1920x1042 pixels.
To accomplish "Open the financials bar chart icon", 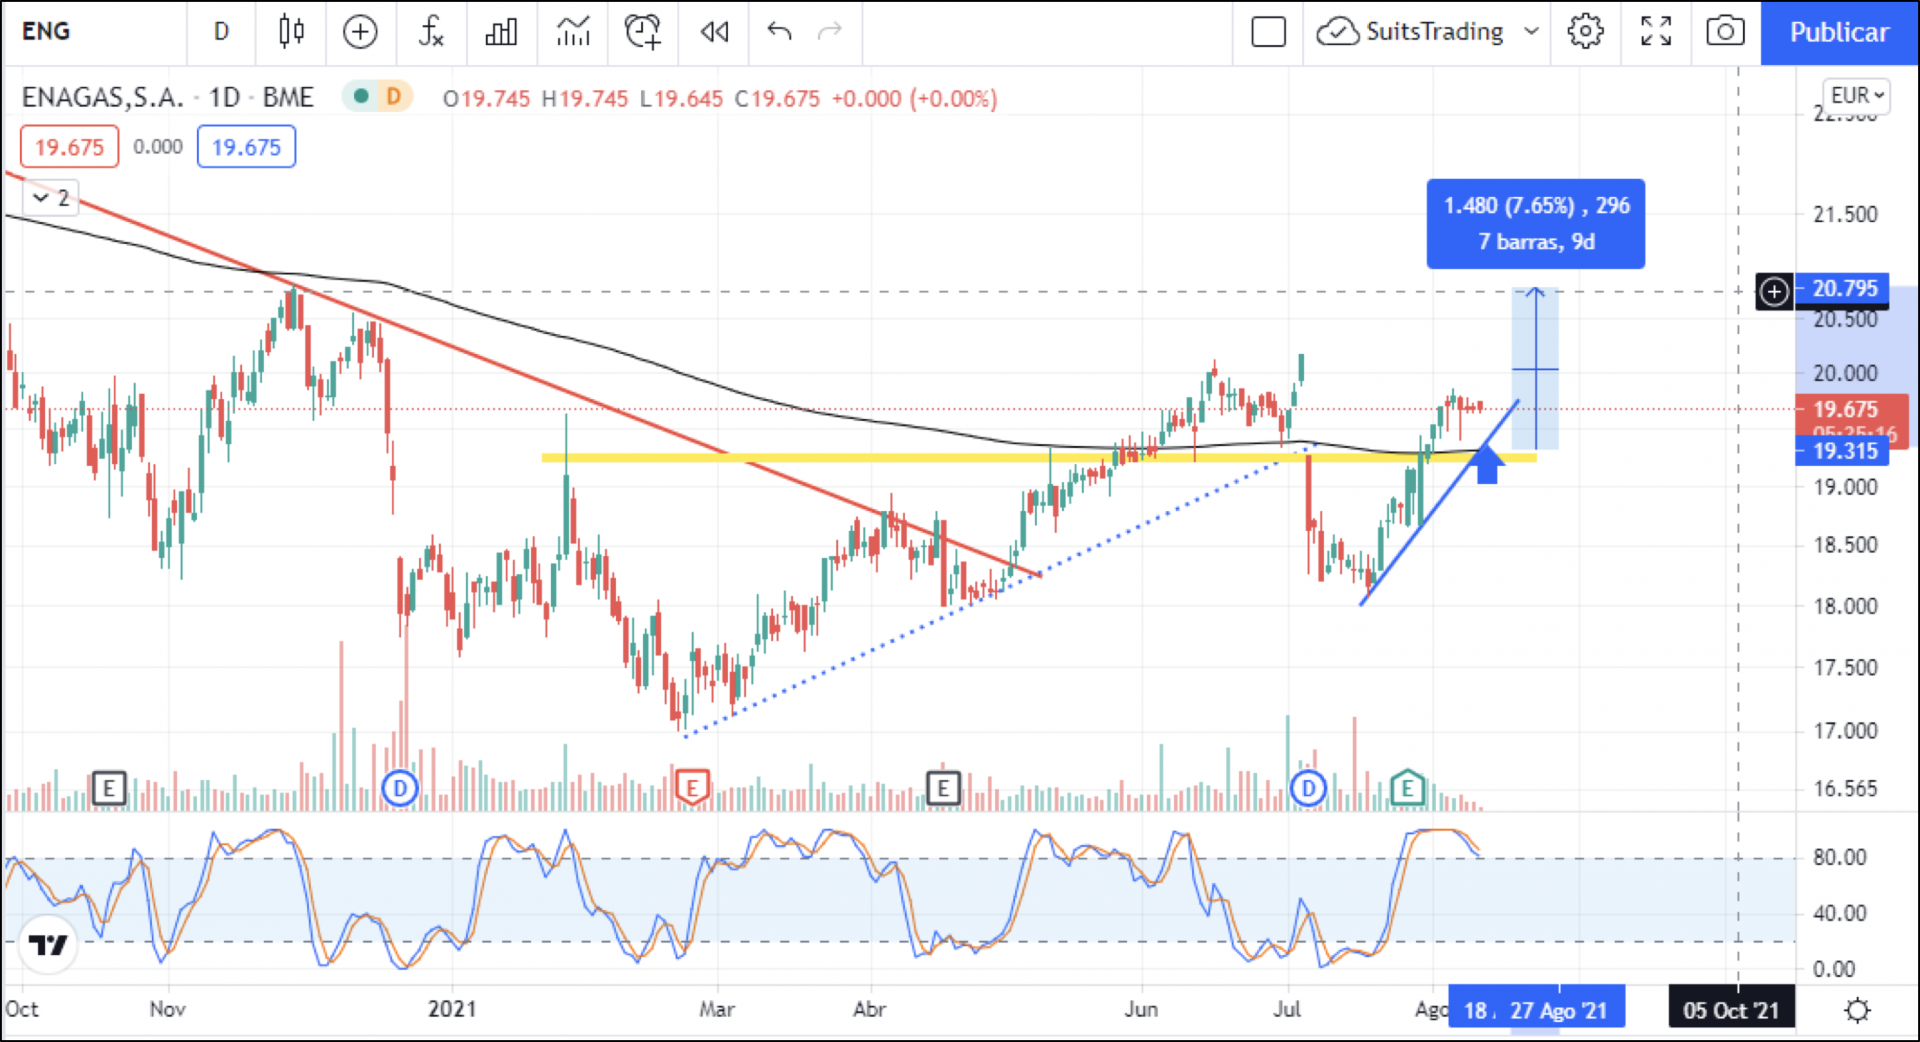I will pos(501,32).
